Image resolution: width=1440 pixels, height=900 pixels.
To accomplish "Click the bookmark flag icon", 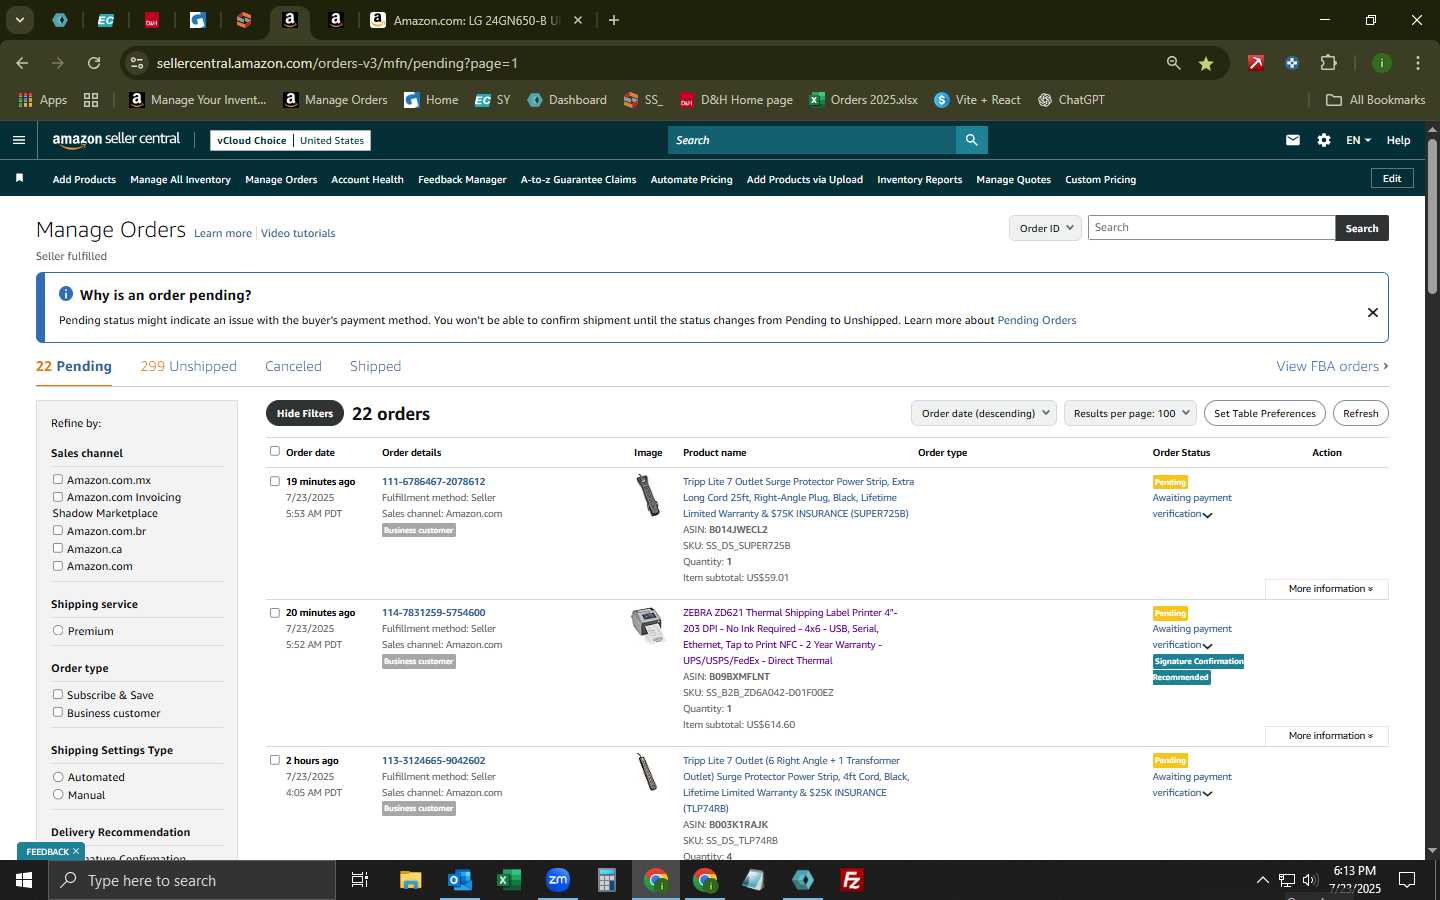I will pyautogui.click(x=19, y=178).
